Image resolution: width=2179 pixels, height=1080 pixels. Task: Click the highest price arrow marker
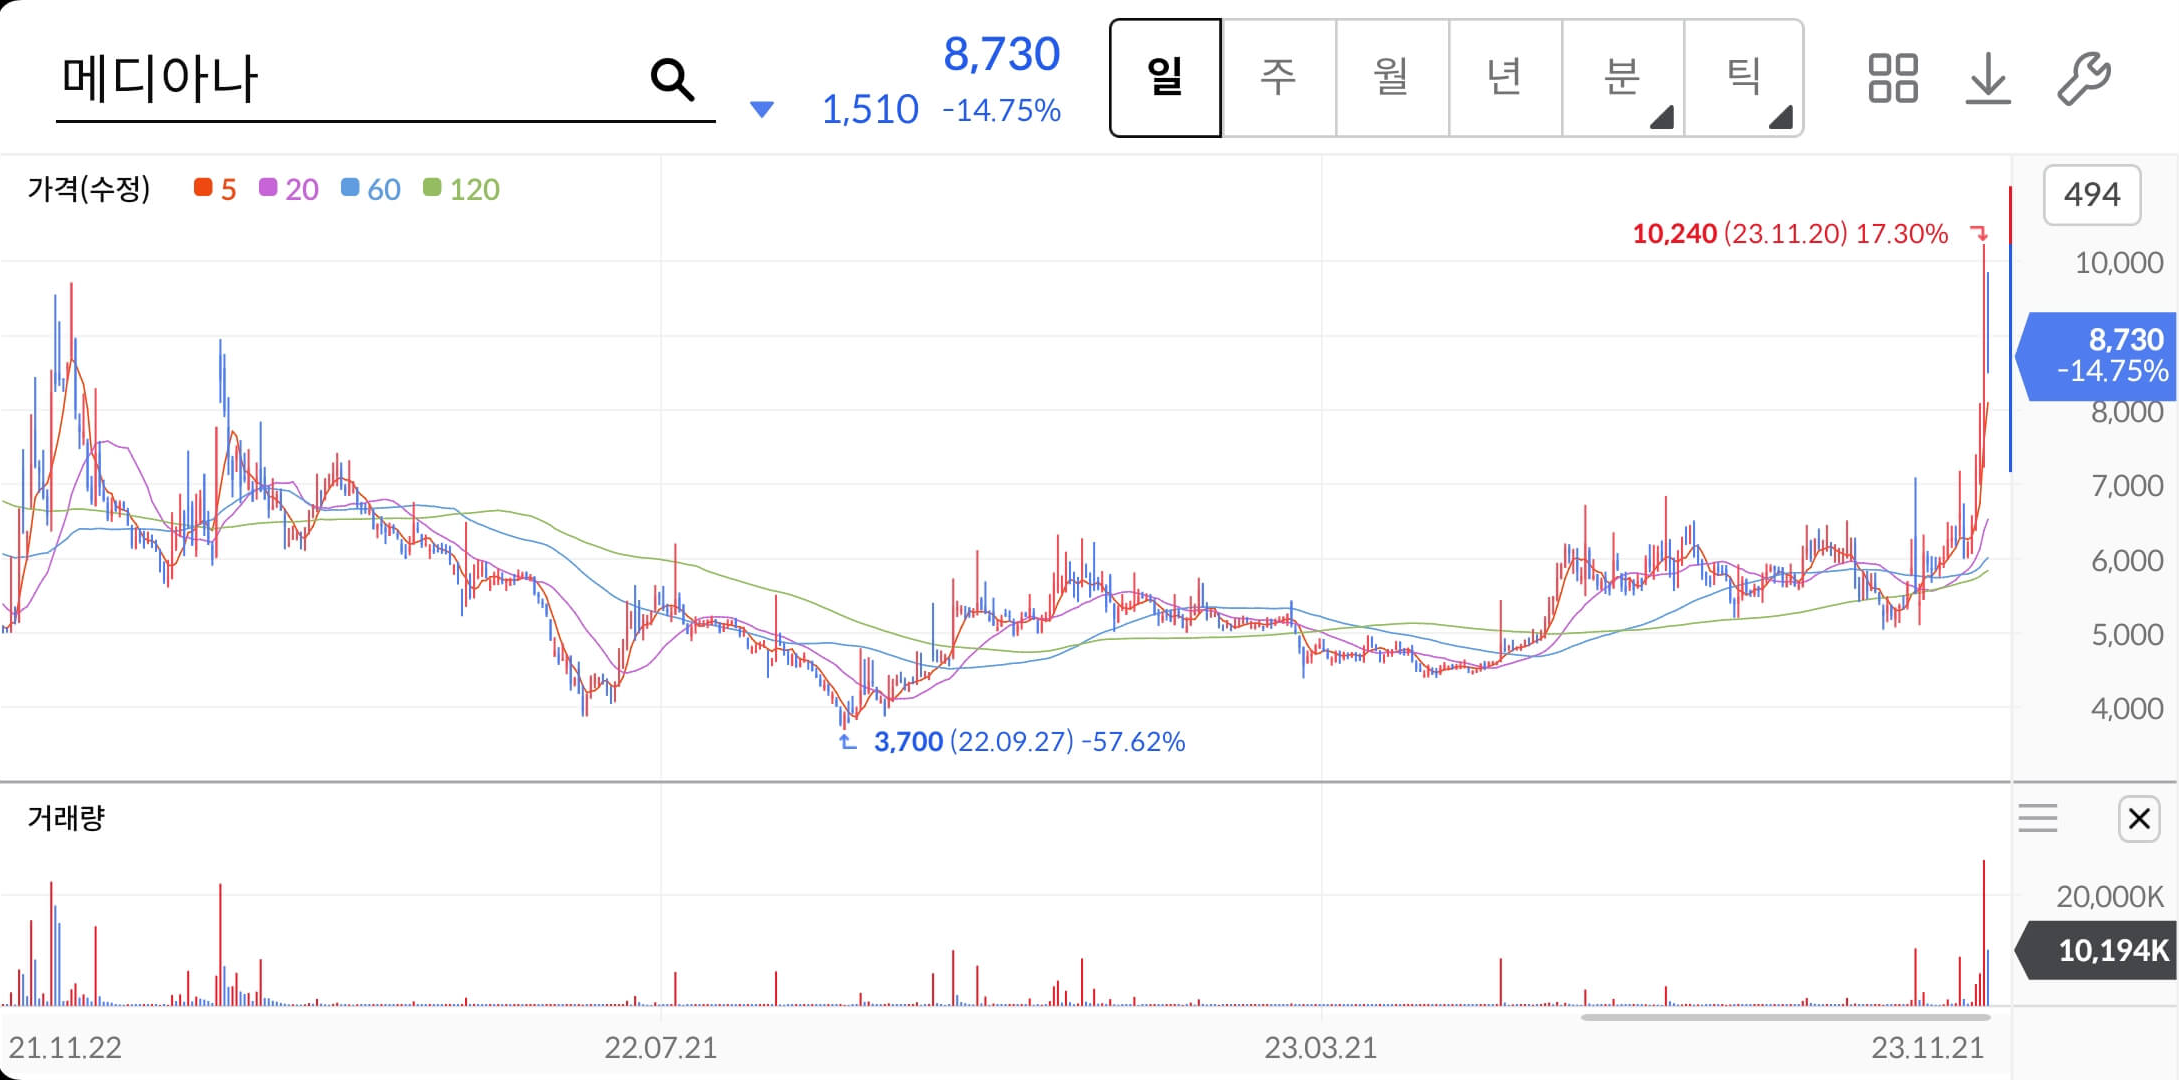(1978, 233)
